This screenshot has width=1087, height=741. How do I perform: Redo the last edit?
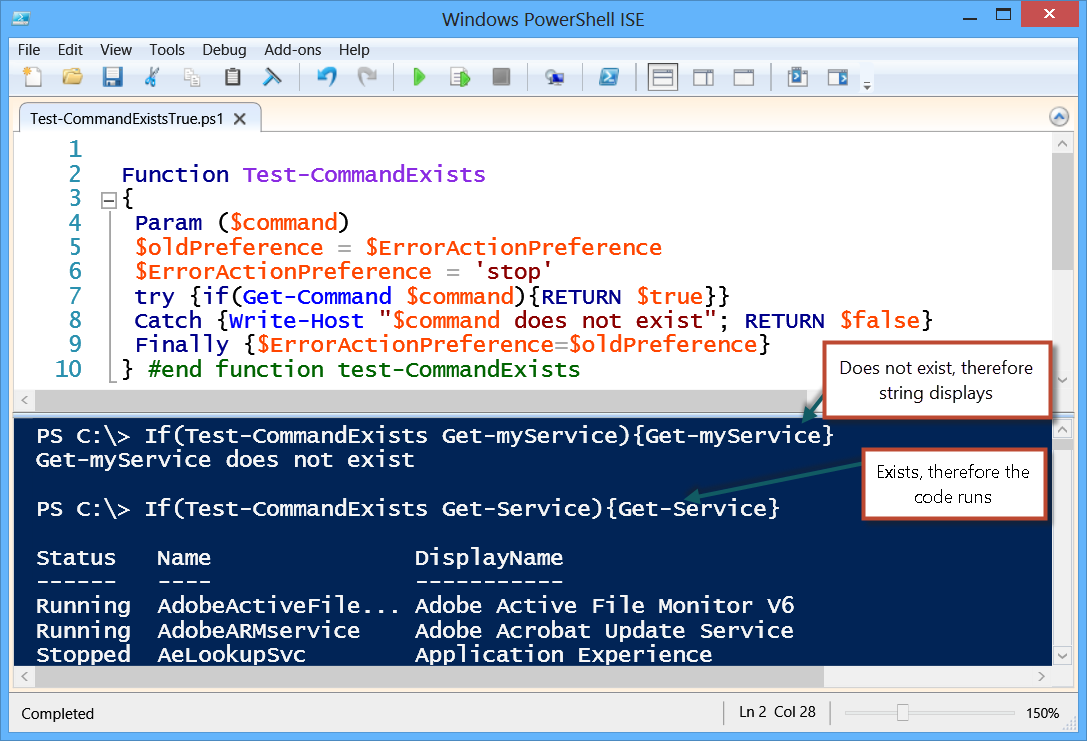click(x=367, y=76)
